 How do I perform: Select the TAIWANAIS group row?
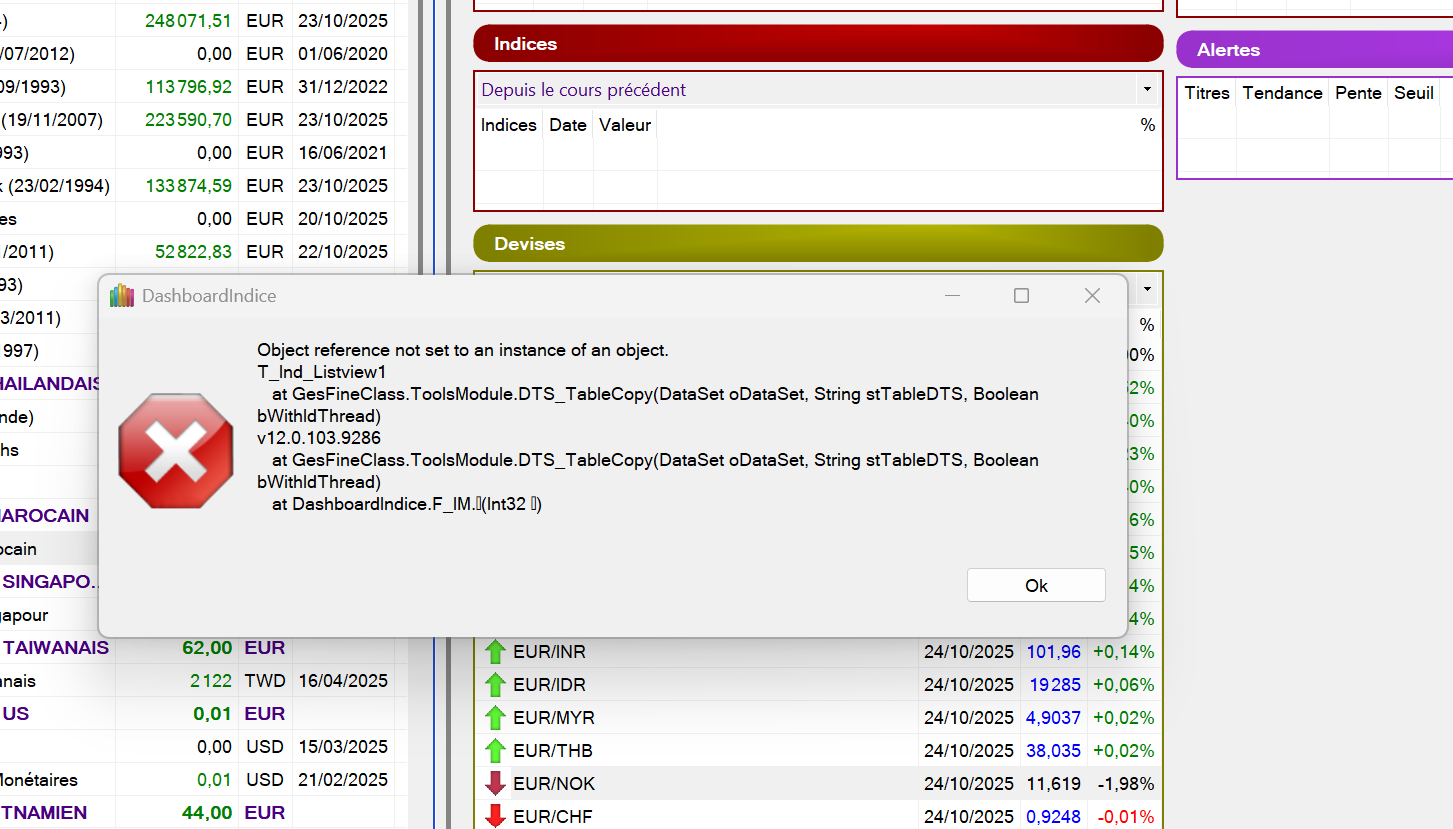[56, 648]
